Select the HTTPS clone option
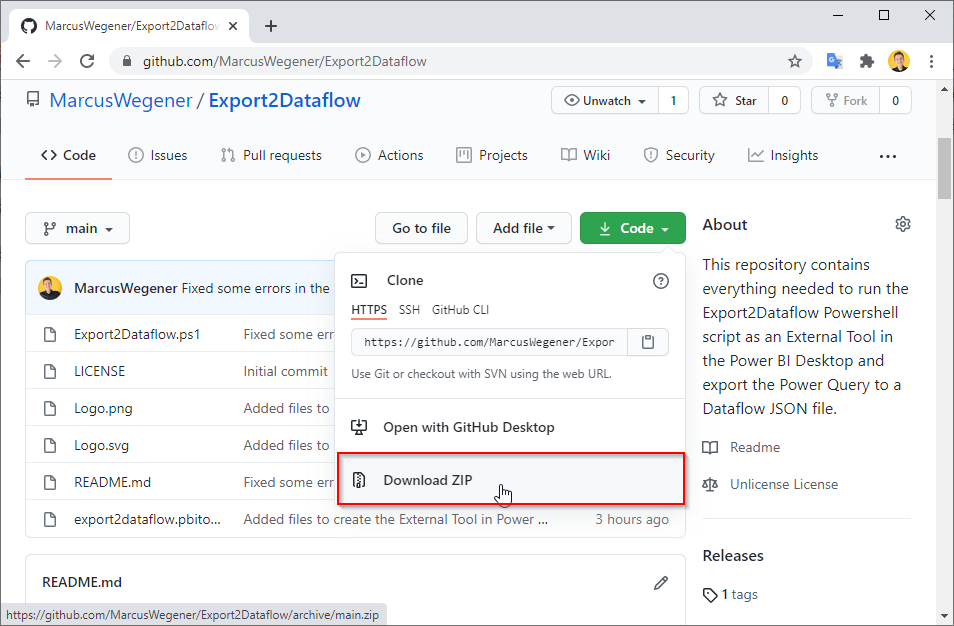The width and height of the screenshot is (954, 626). (369, 310)
